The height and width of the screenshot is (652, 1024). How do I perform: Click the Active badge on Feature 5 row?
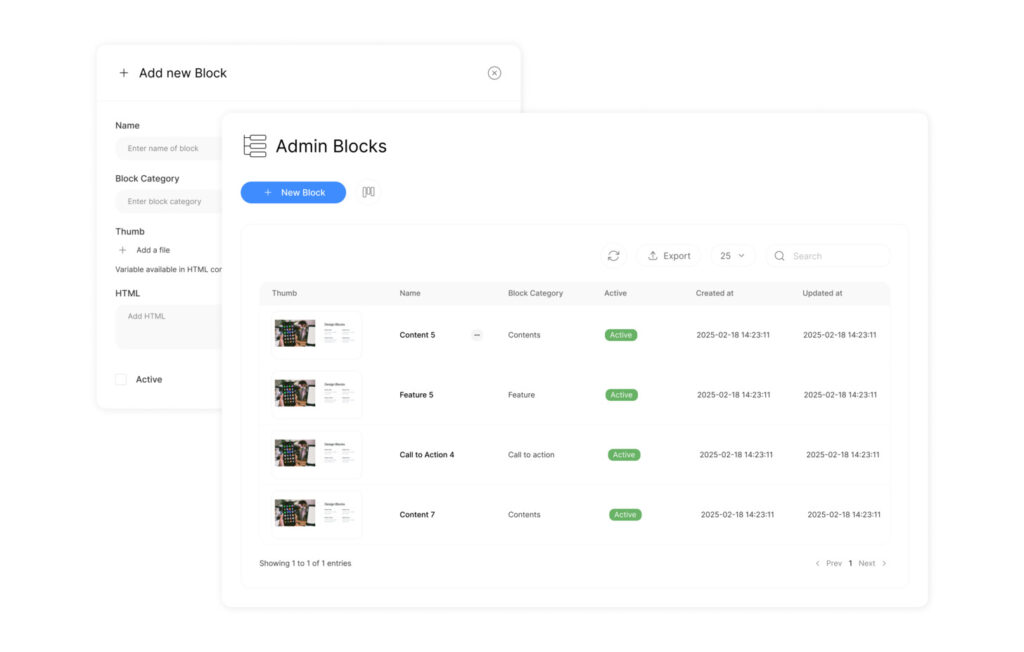[621, 395]
